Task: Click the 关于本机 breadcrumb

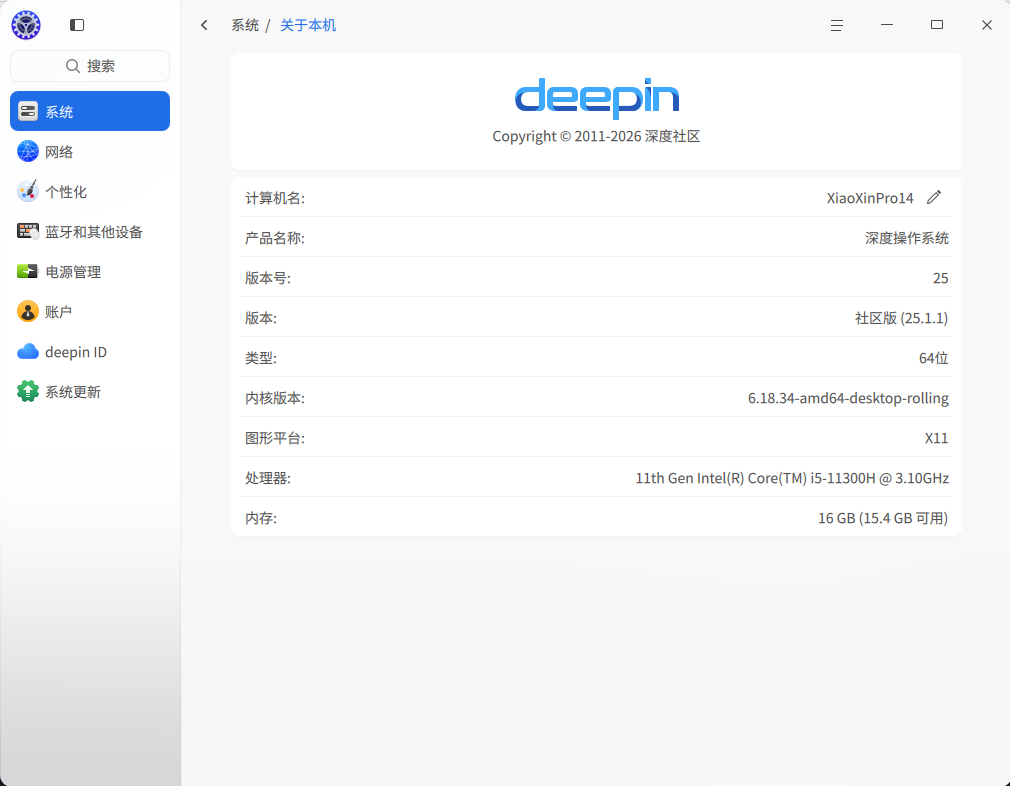Action: click(x=308, y=25)
